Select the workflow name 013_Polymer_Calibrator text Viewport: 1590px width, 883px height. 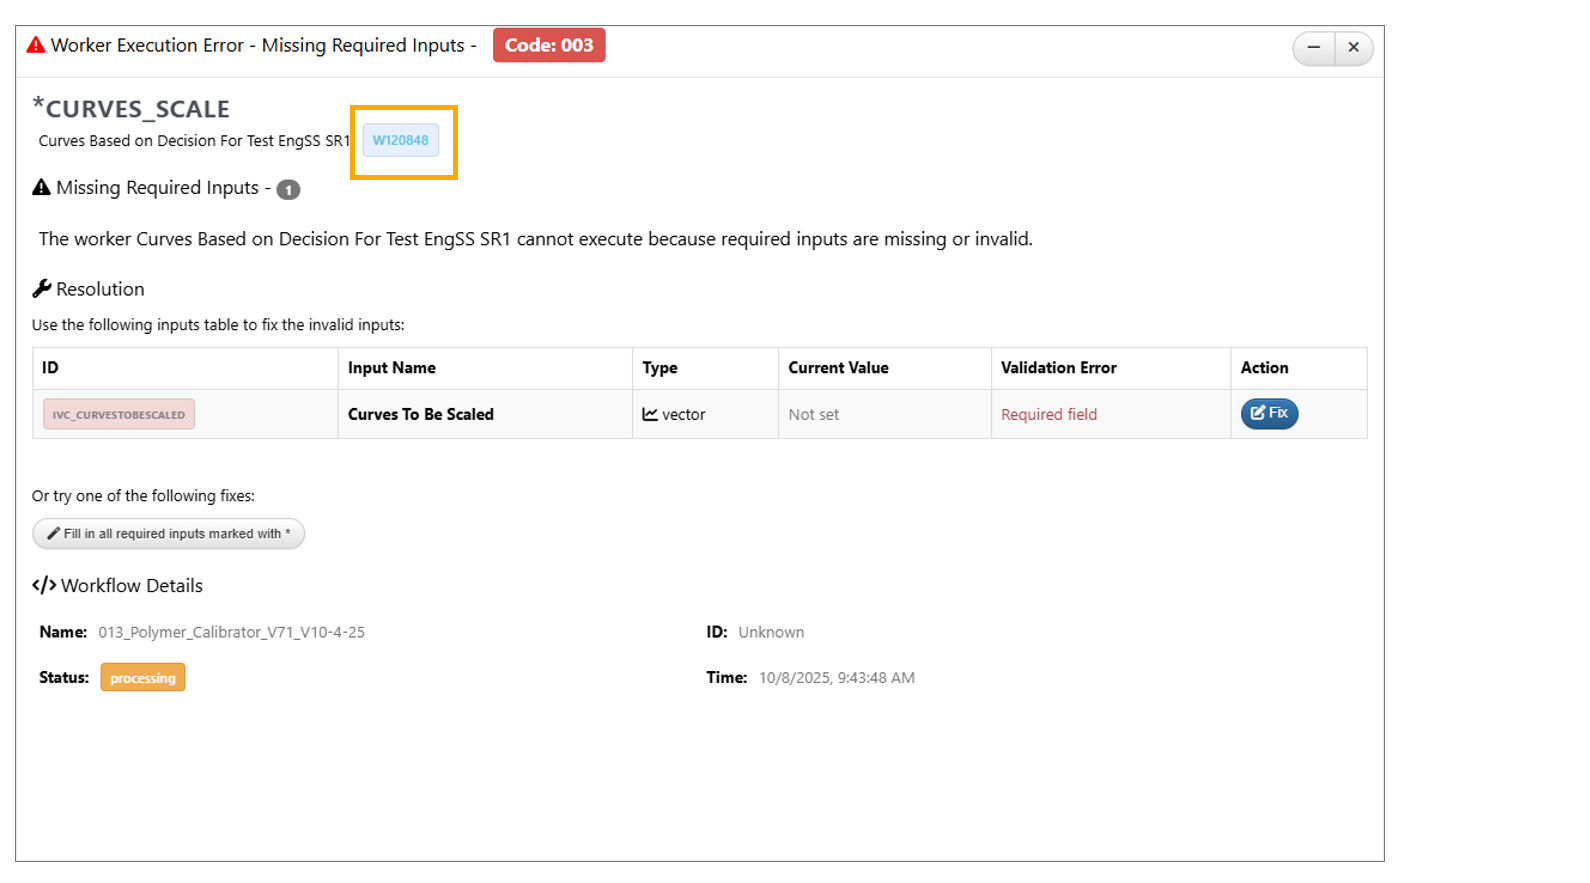pos(231,632)
